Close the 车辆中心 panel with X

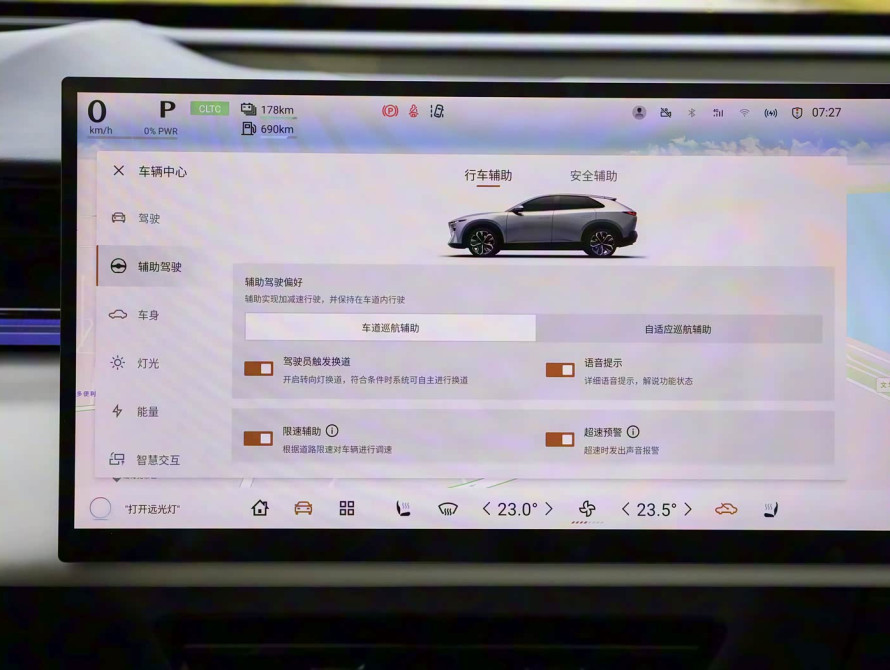[x=119, y=171]
